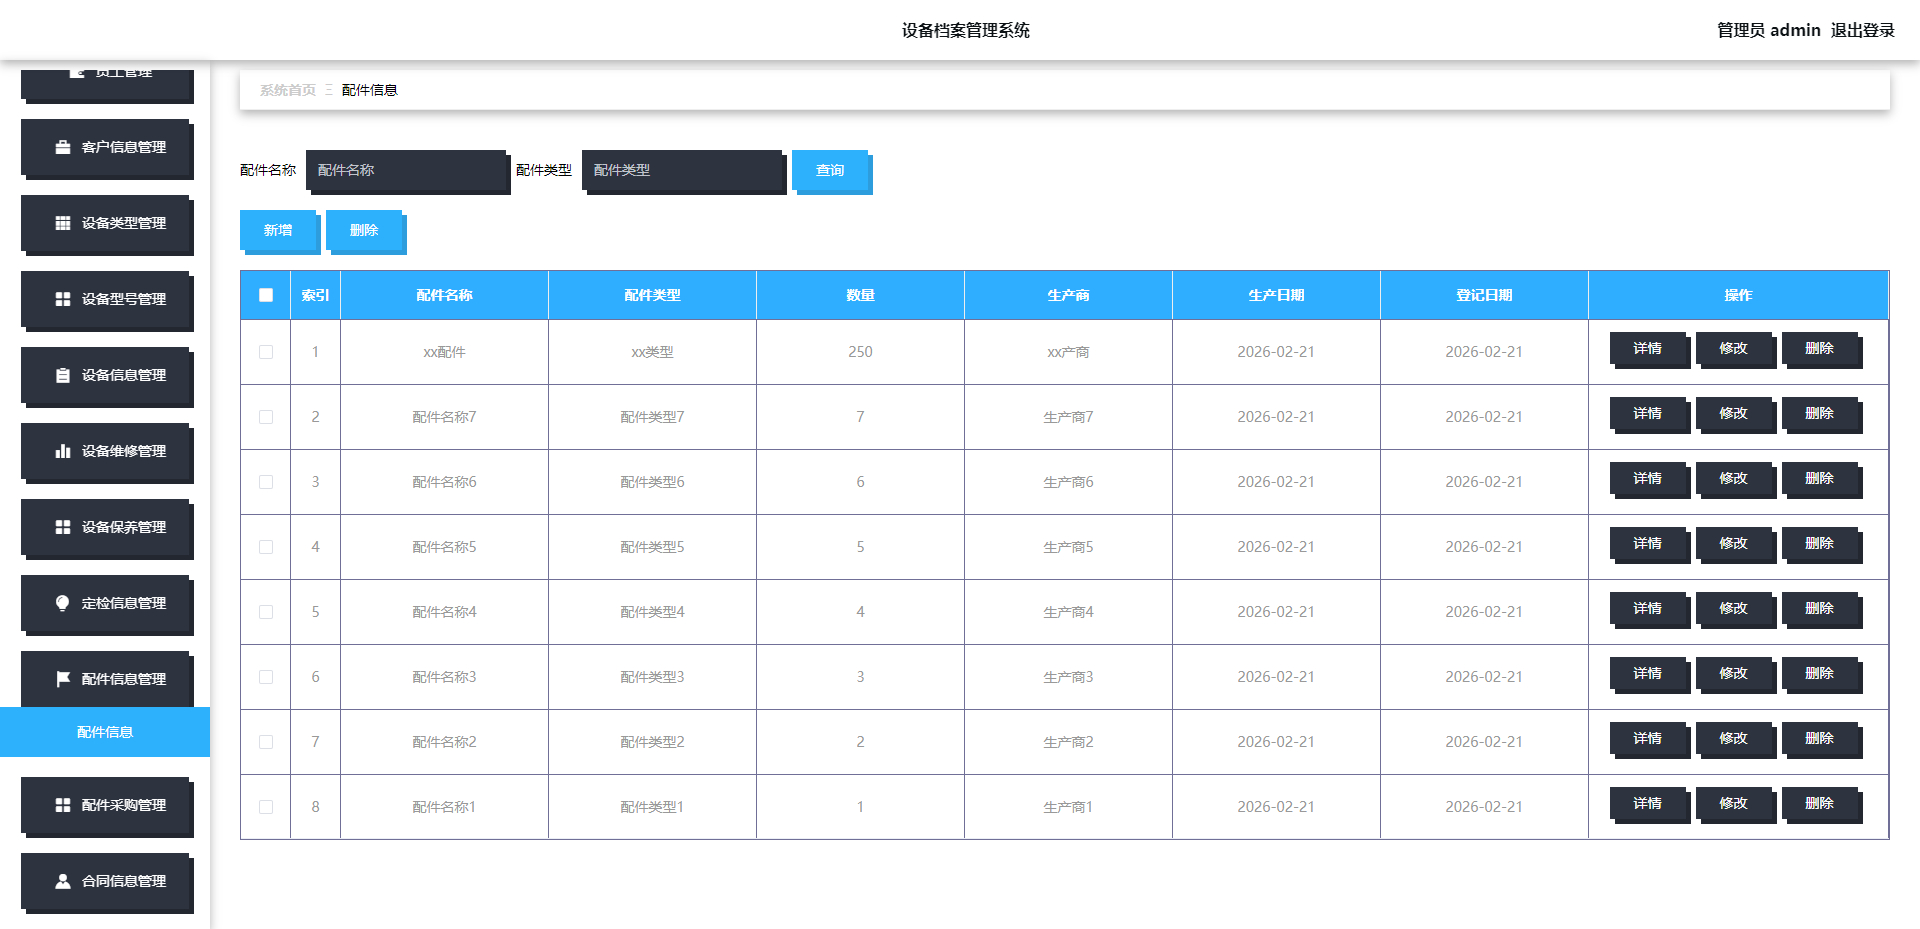This screenshot has width=1920, height=929.
Task: Open the 设备保养管理 sidebar menu
Action: [107, 528]
